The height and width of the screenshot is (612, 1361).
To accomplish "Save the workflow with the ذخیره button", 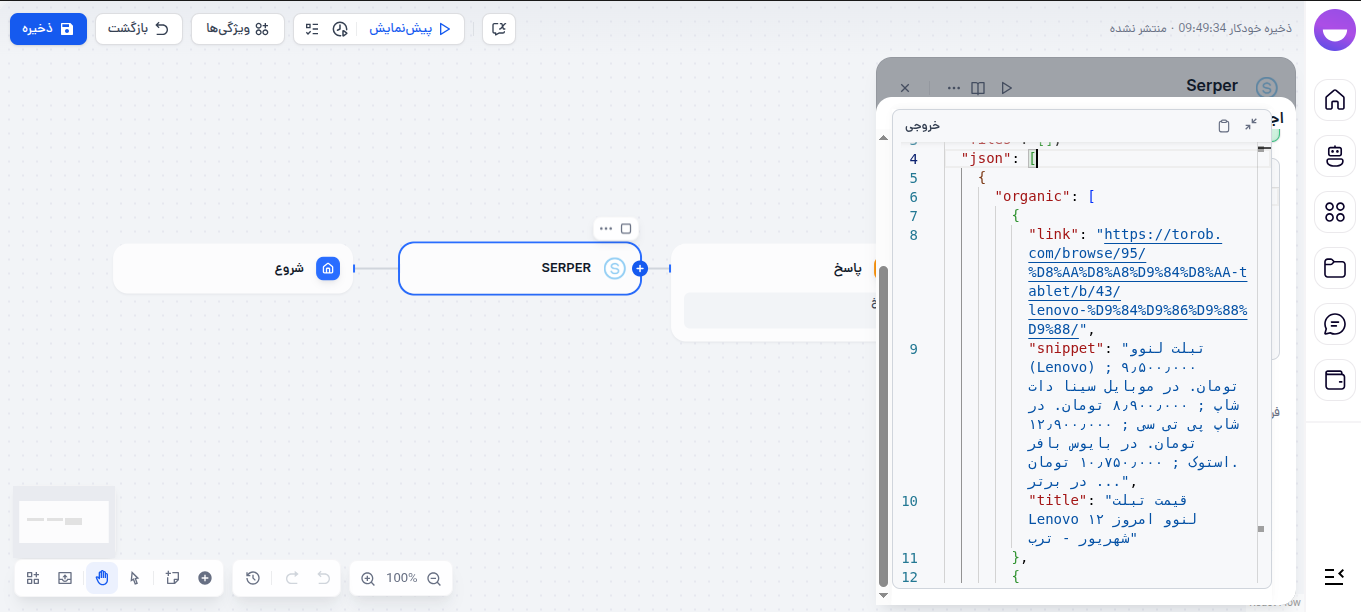I will [x=48, y=29].
